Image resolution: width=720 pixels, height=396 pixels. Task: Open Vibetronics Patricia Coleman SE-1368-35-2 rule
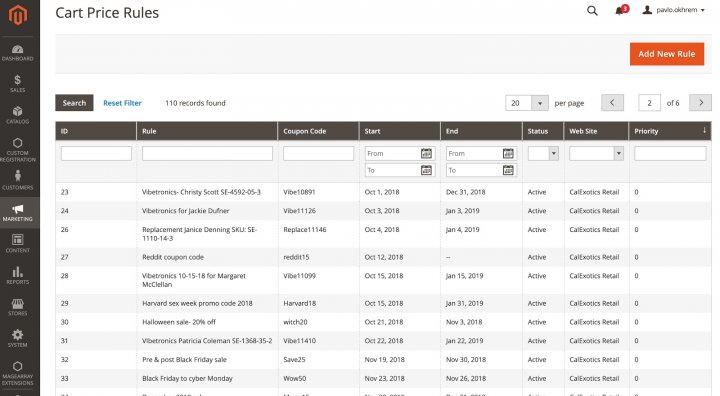(x=207, y=341)
